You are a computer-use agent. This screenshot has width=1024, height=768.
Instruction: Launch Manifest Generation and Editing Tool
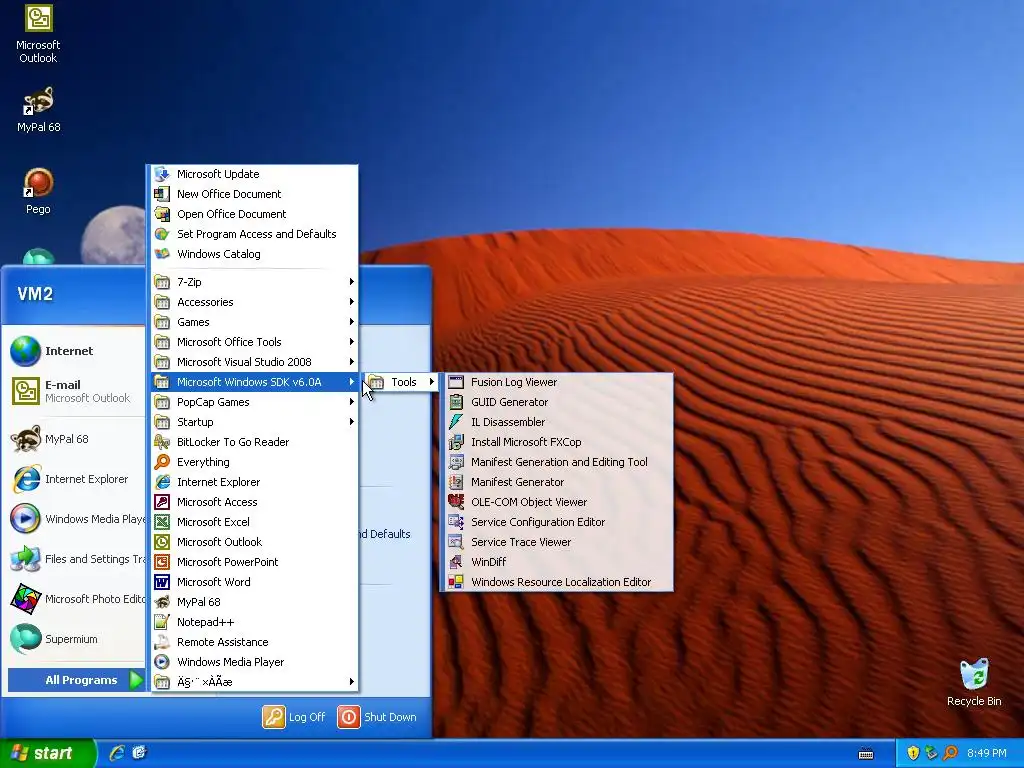point(558,462)
